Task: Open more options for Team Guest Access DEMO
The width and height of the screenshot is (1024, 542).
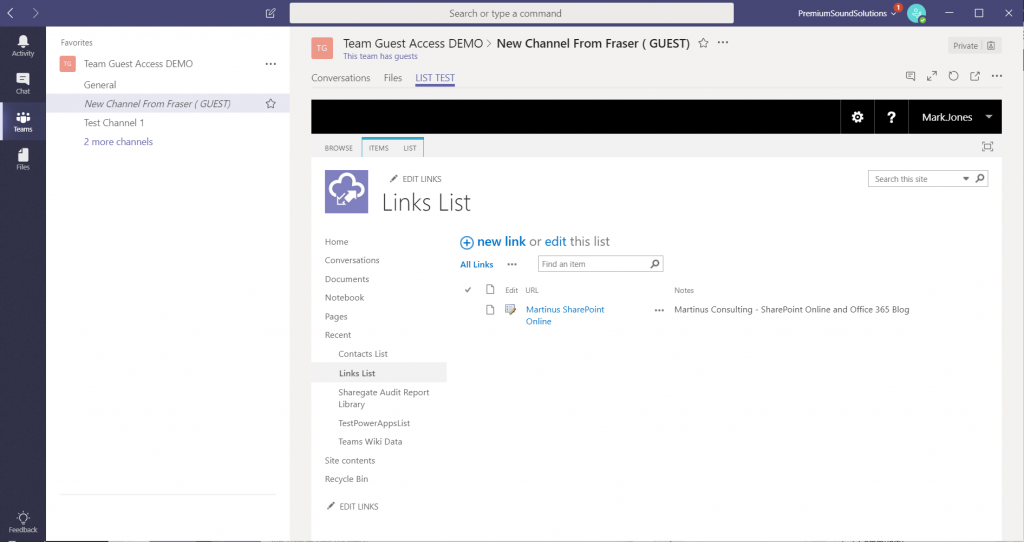Action: (x=270, y=64)
